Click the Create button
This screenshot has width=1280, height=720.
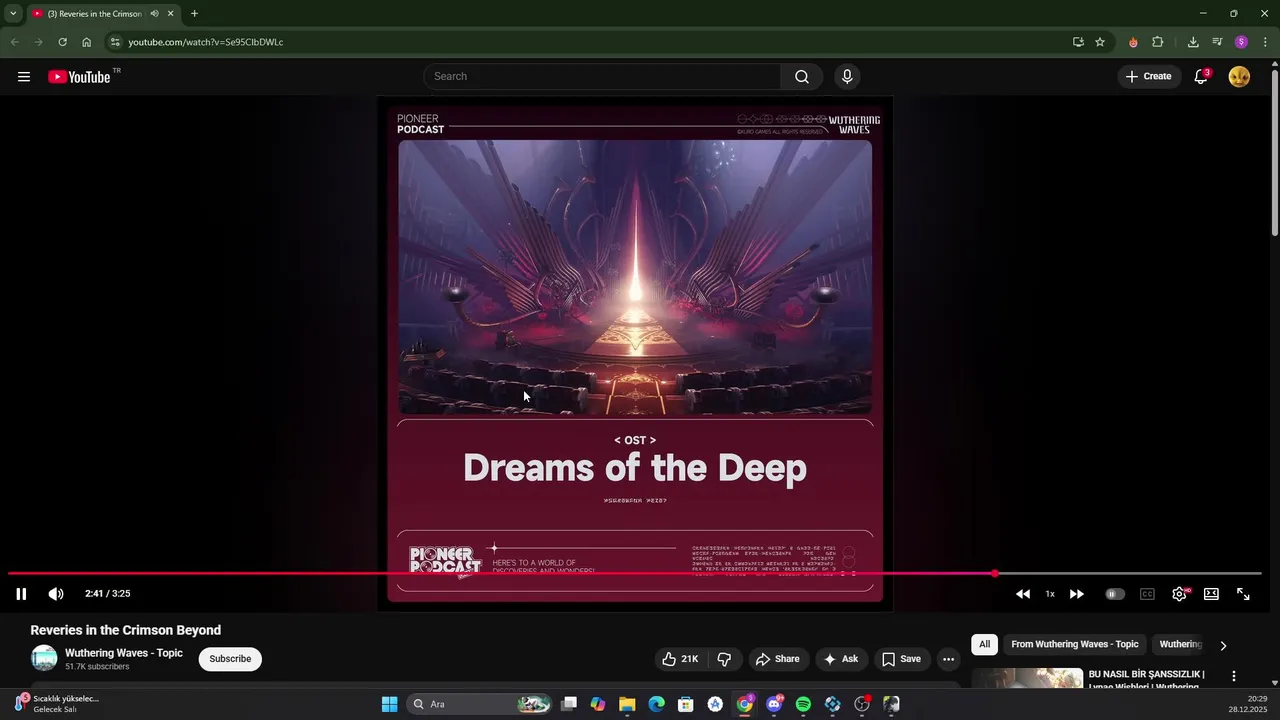pyautogui.click(x=1148, y=77)
